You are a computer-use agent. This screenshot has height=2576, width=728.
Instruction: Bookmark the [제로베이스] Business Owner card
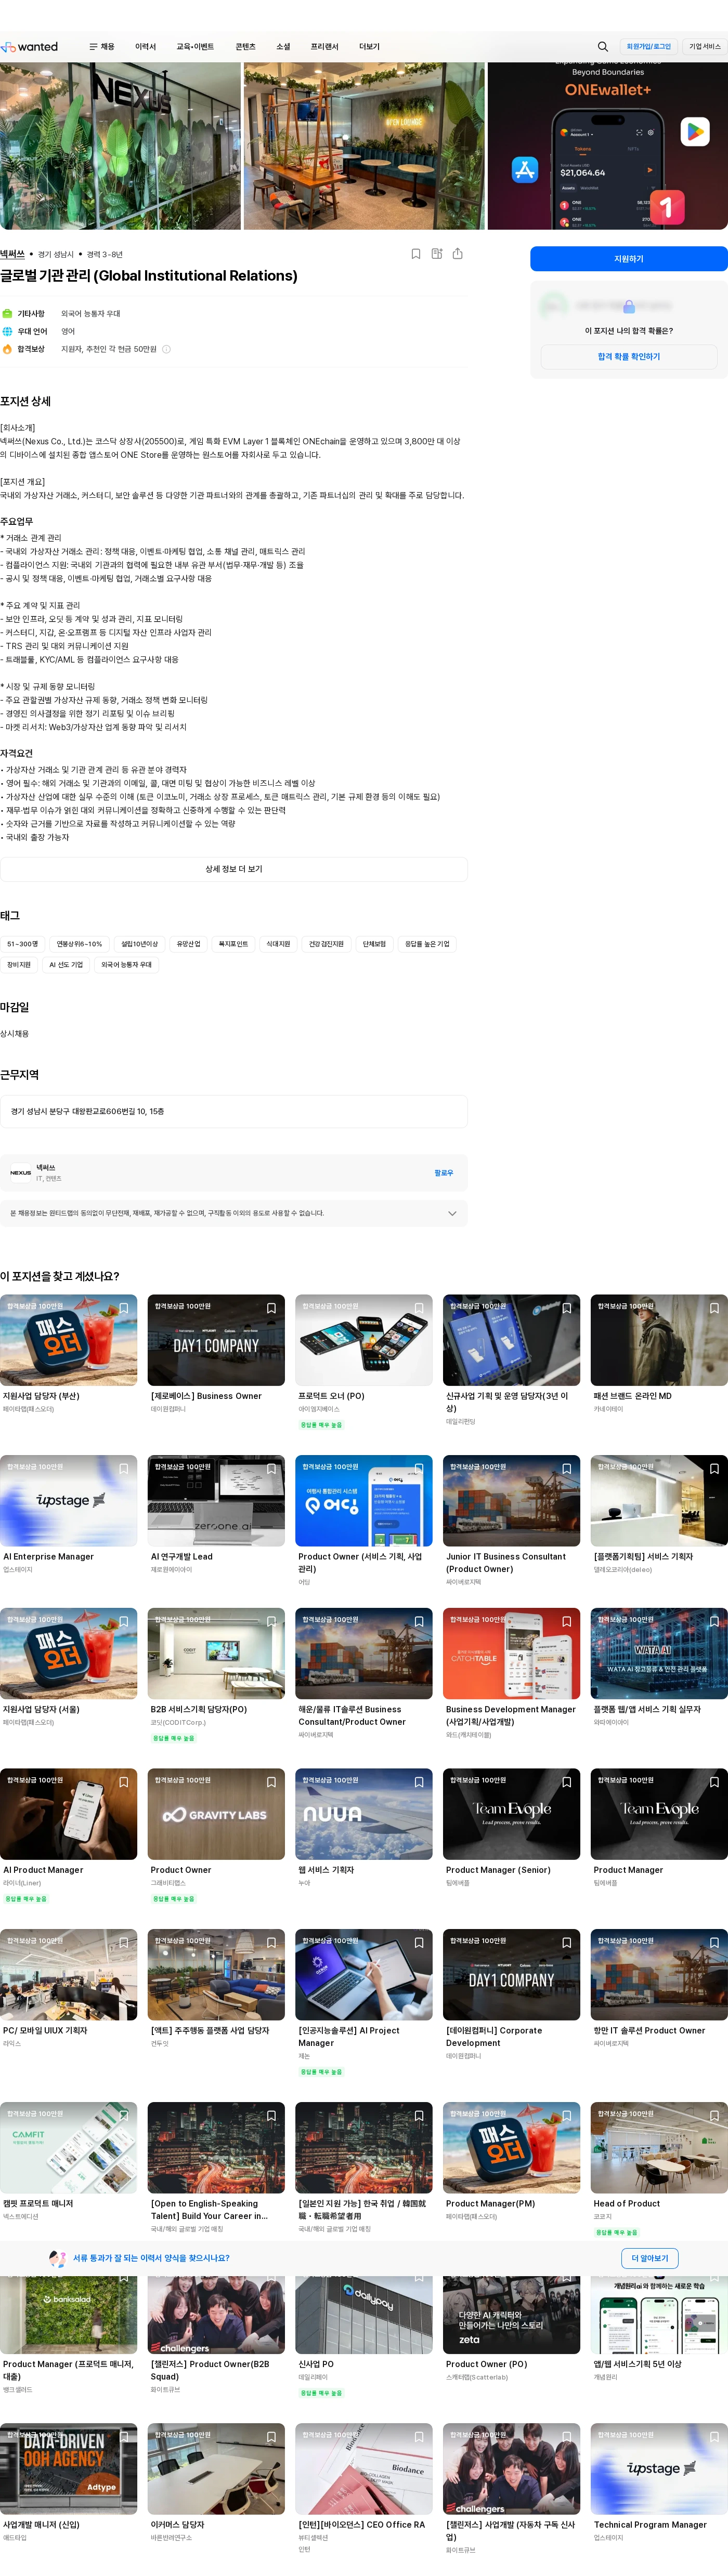[271, 1308]
